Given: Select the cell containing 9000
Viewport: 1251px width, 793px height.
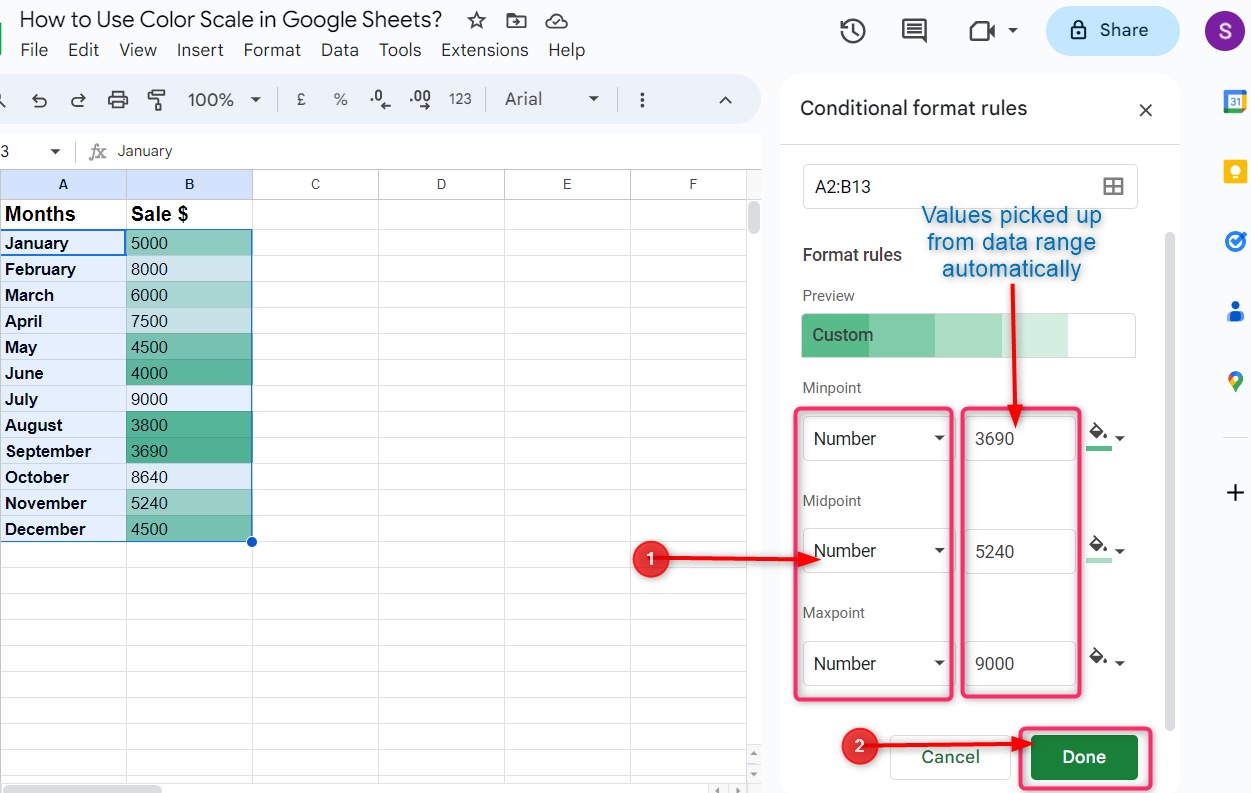Looking at the screenshot, I should [189, 399].
